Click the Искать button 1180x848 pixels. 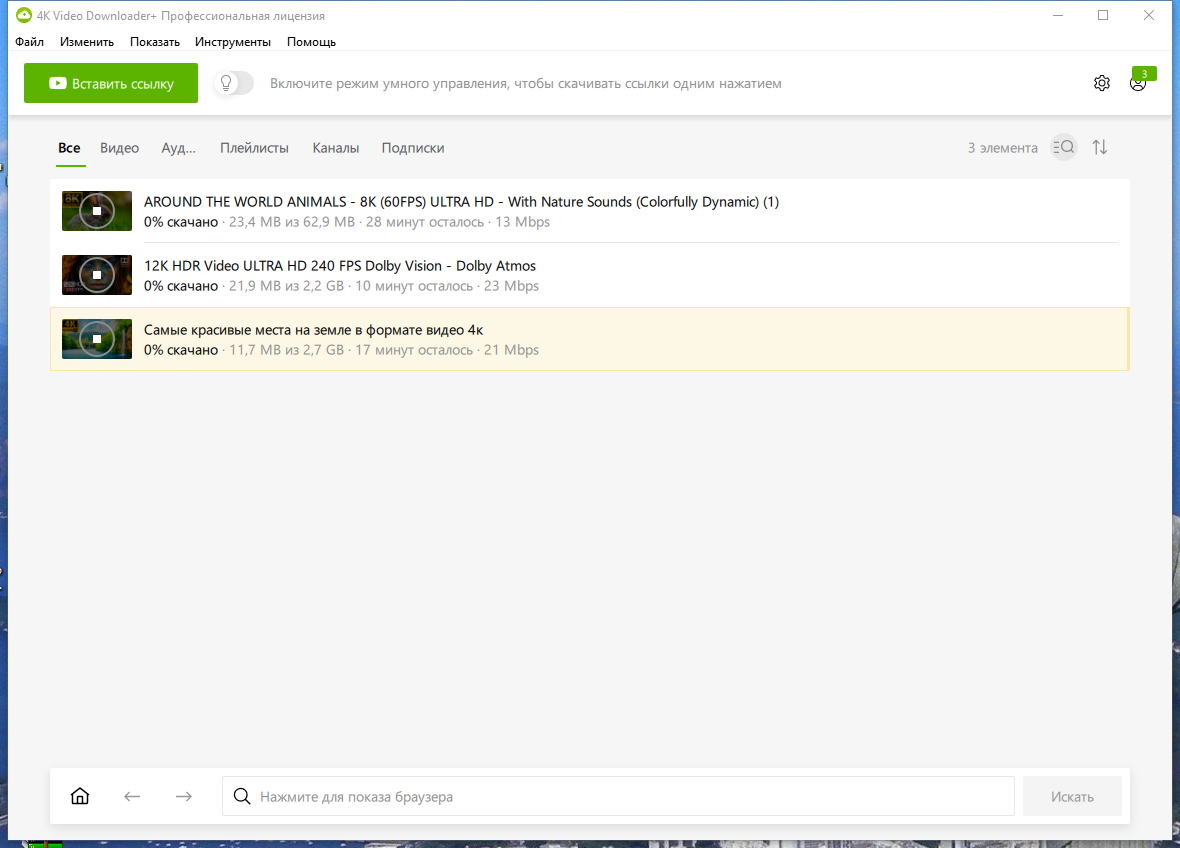(1072, 796)
